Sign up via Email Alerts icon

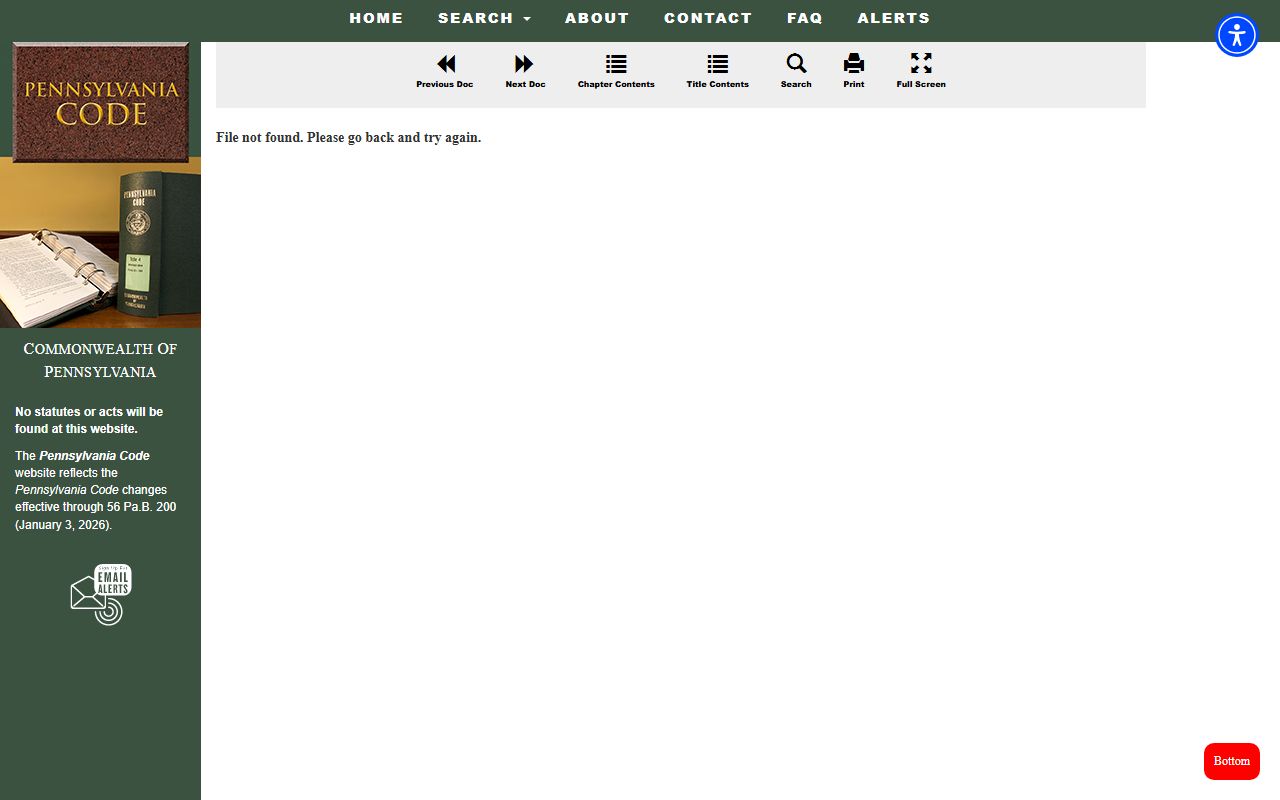tap(101, 594)
